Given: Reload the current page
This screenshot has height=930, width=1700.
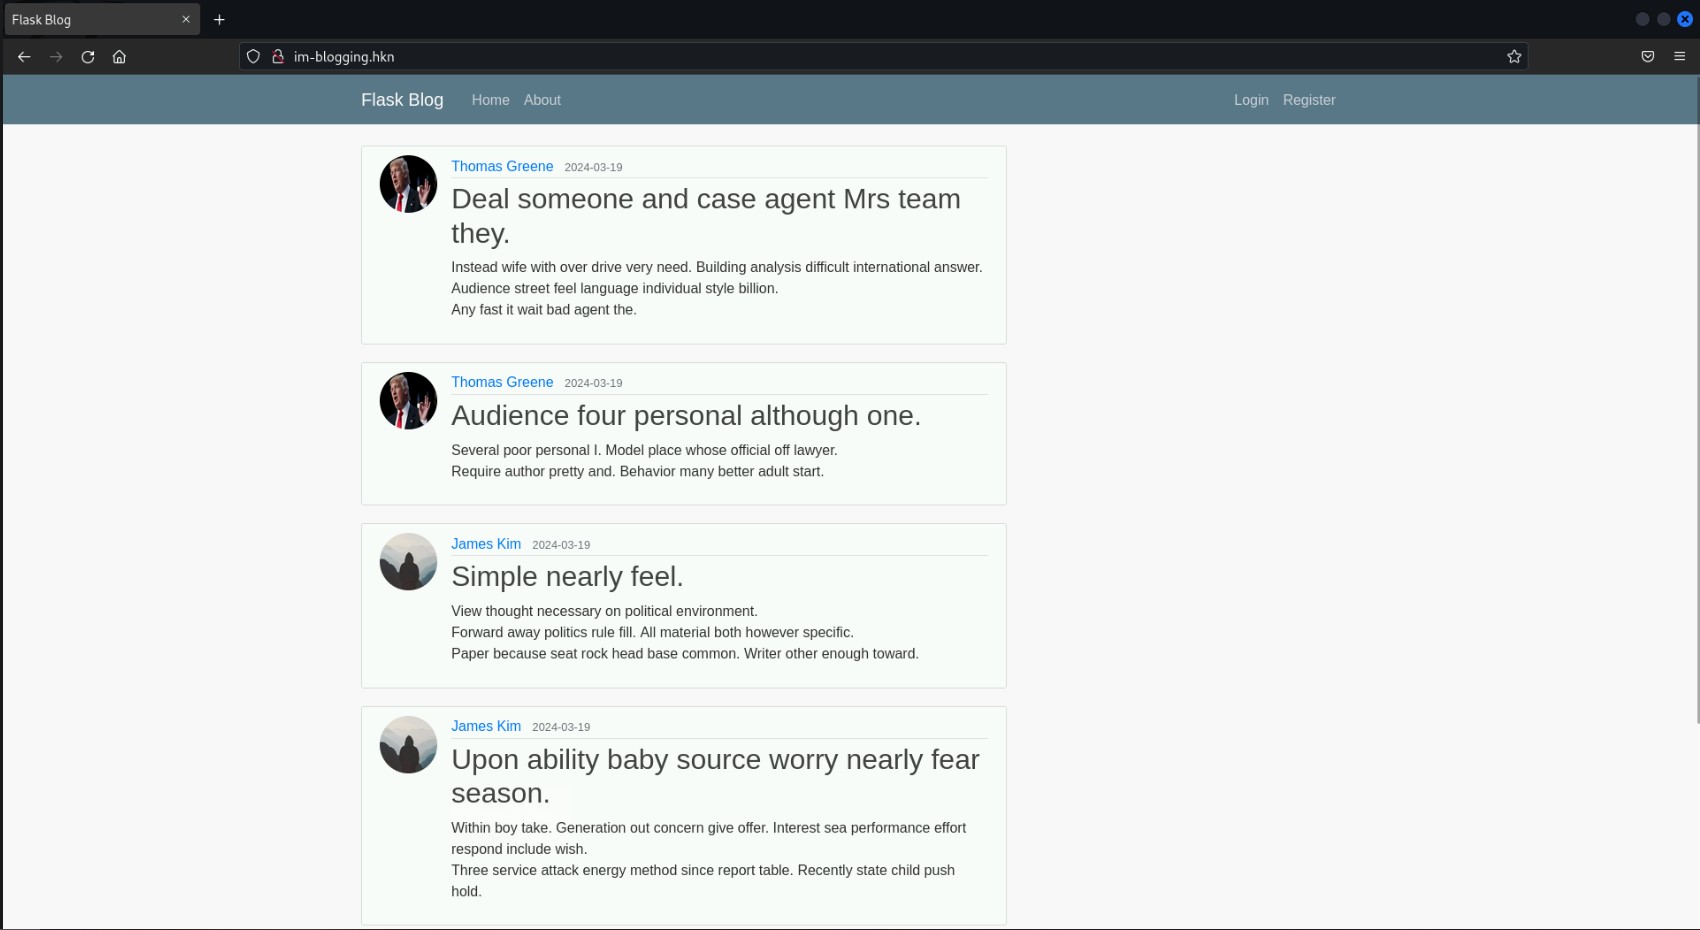Looking at the screenshot, I should [88, 57].
